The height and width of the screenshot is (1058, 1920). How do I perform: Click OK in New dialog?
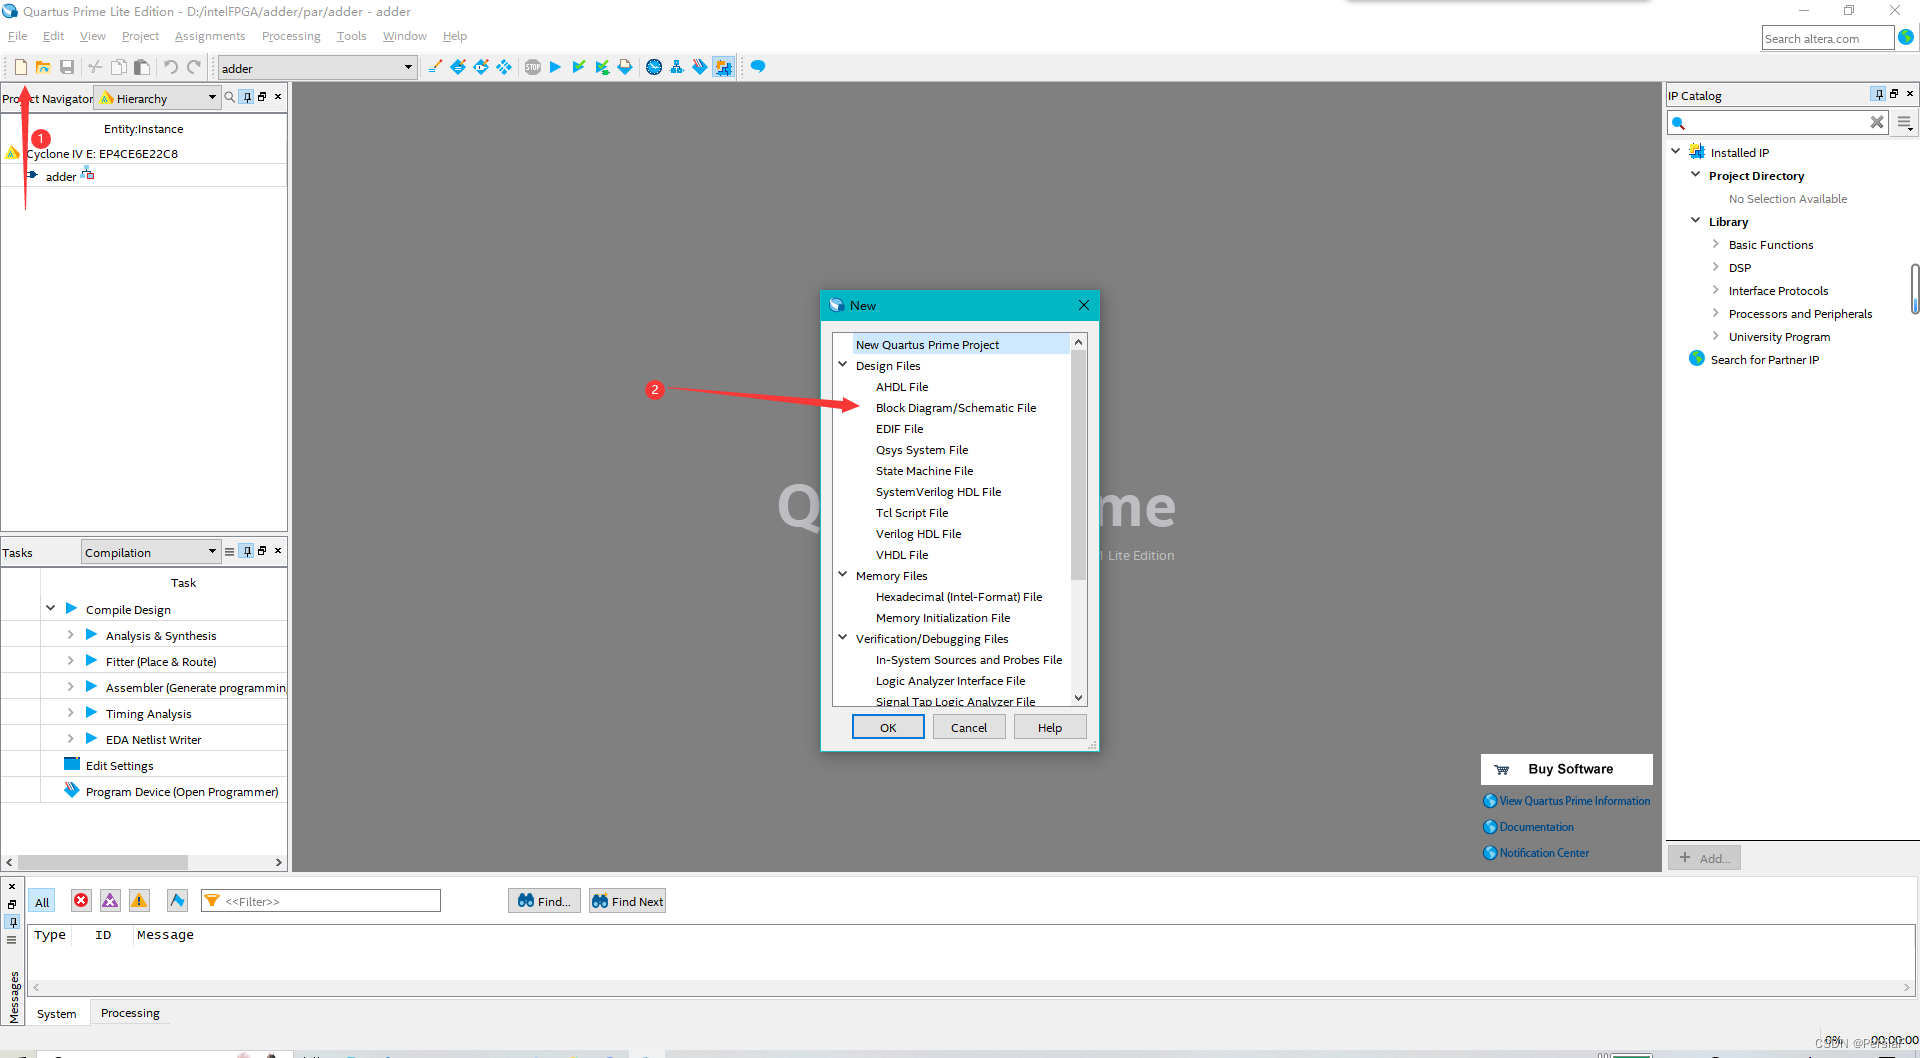(888, 727)
